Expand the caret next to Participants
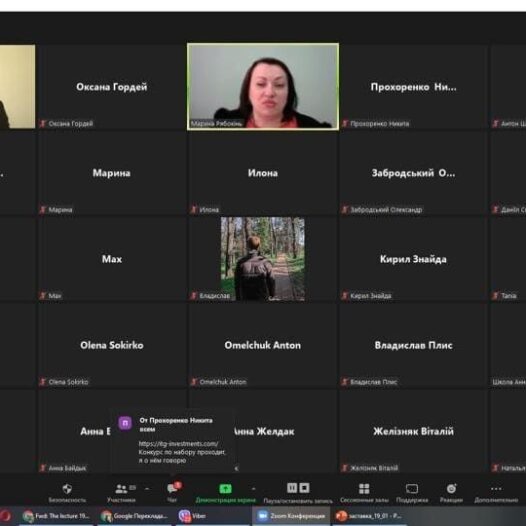Screen dimensions: 526x526 pos(147,489)
